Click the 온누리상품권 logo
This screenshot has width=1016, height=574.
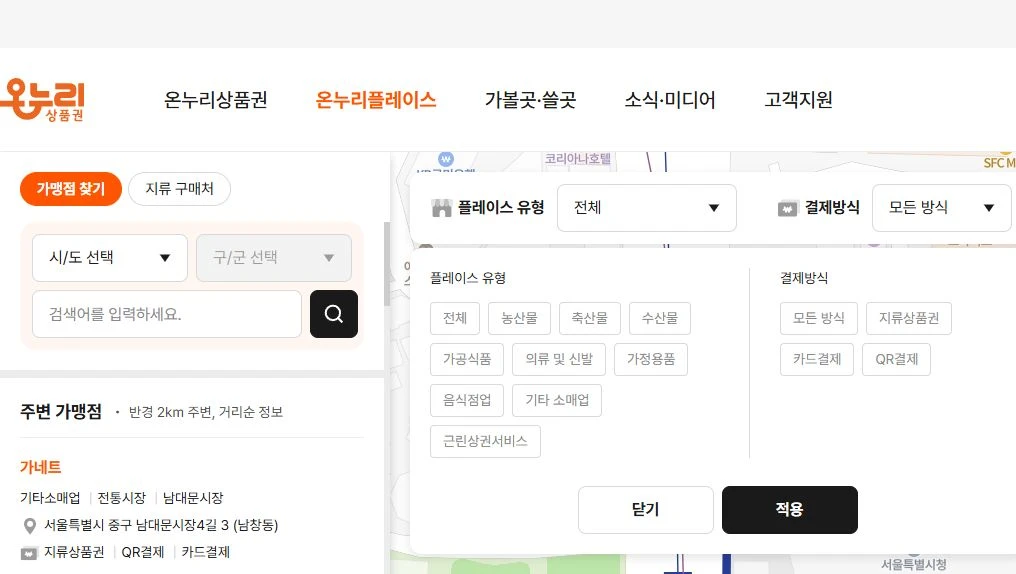click(x=42, y=99)
